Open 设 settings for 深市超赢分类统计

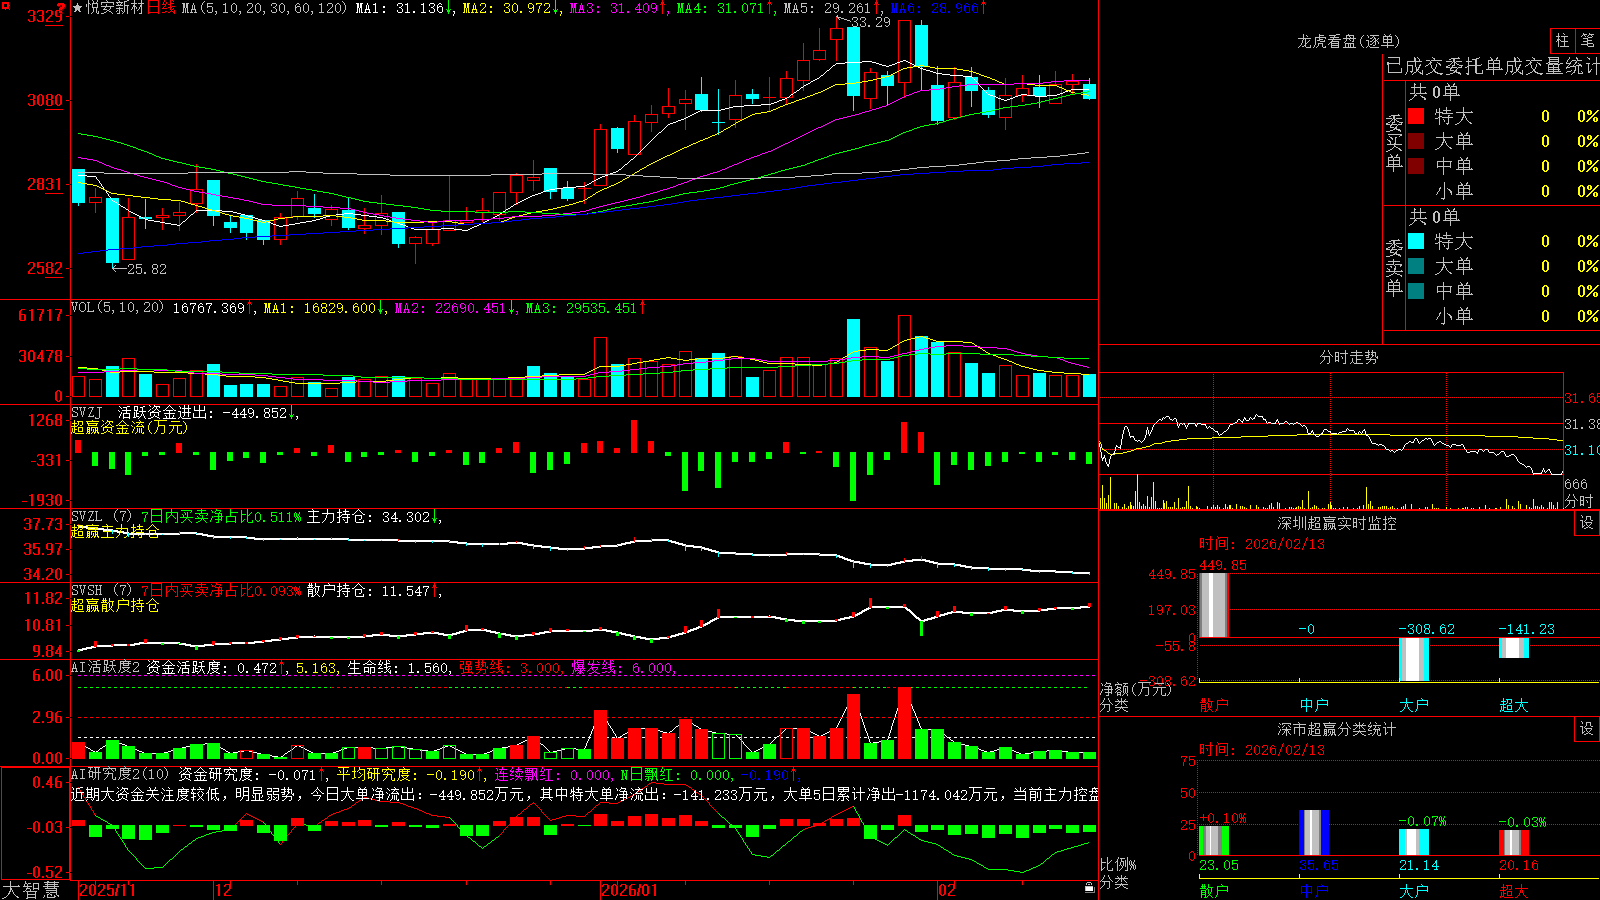pyautogui.click(x=1587, y=729)
